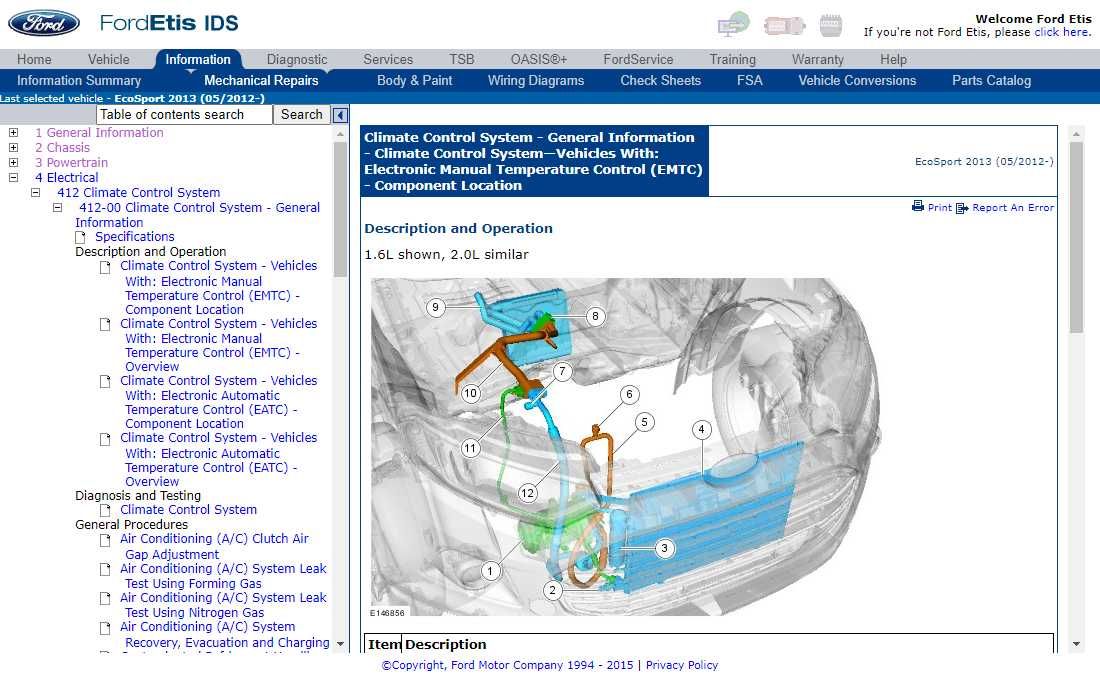Screen dimensions: 1100x697
Task: Click the document icon beside Specifications
Action: (81, 237)
